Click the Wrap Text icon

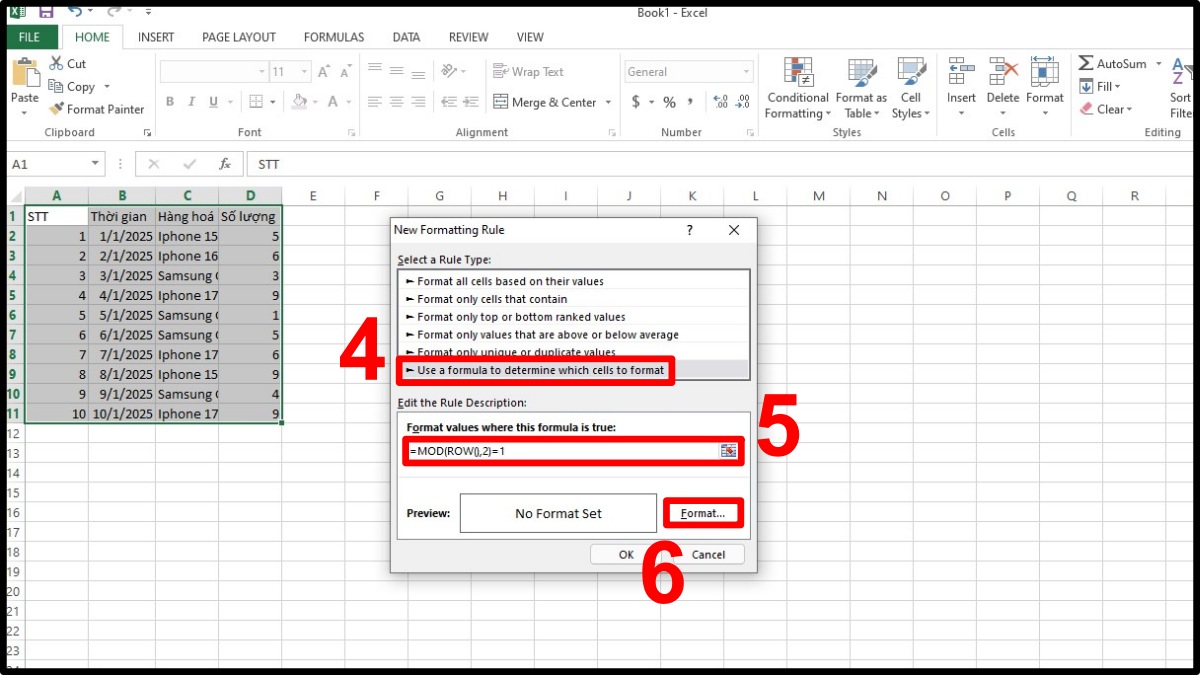501,72
